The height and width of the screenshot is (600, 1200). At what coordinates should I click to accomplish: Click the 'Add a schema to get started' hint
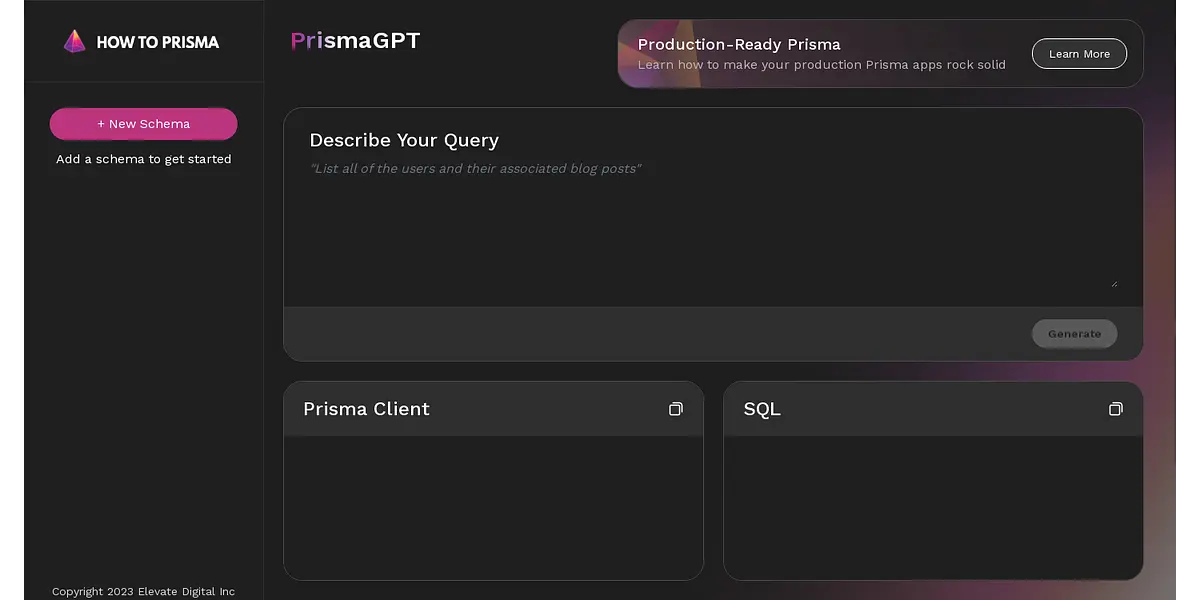click(143, 159)
